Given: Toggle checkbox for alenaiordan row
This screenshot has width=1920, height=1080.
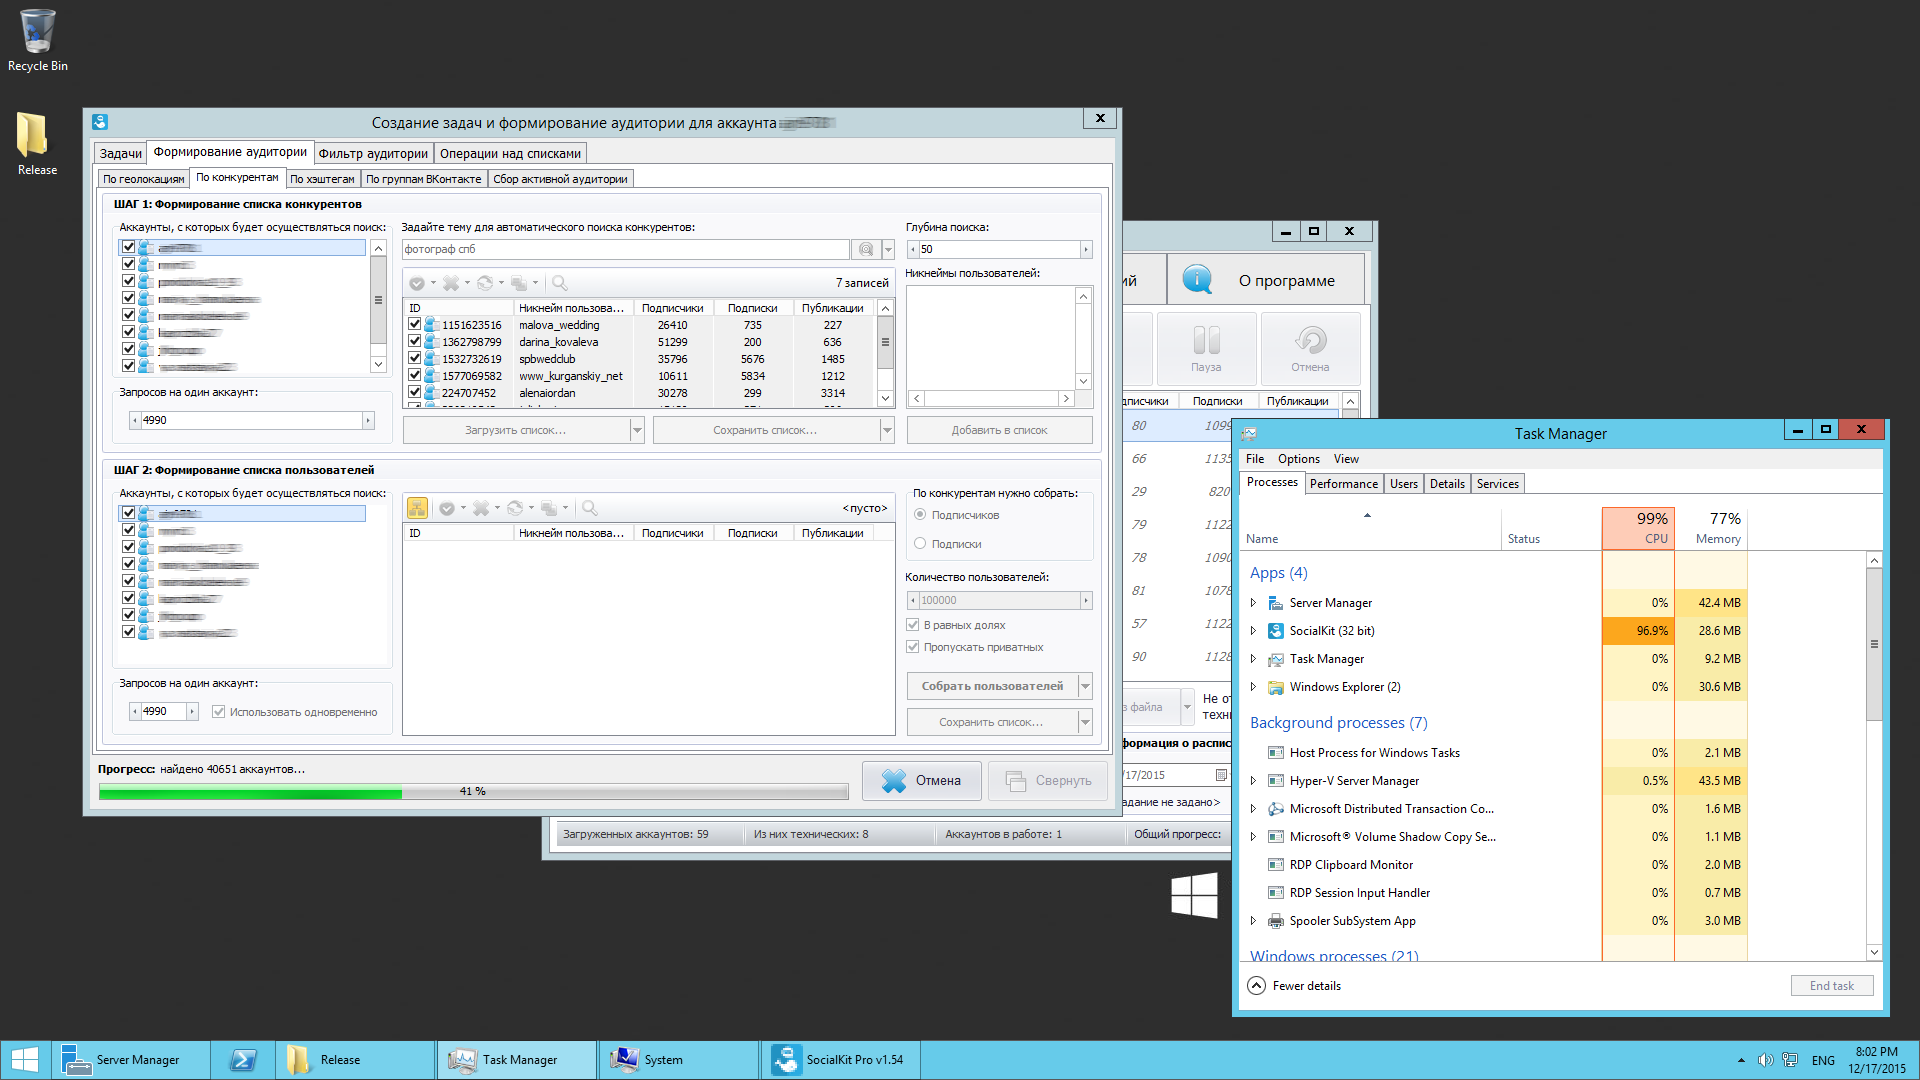Looking at the screenshot, I should point(415,393).
